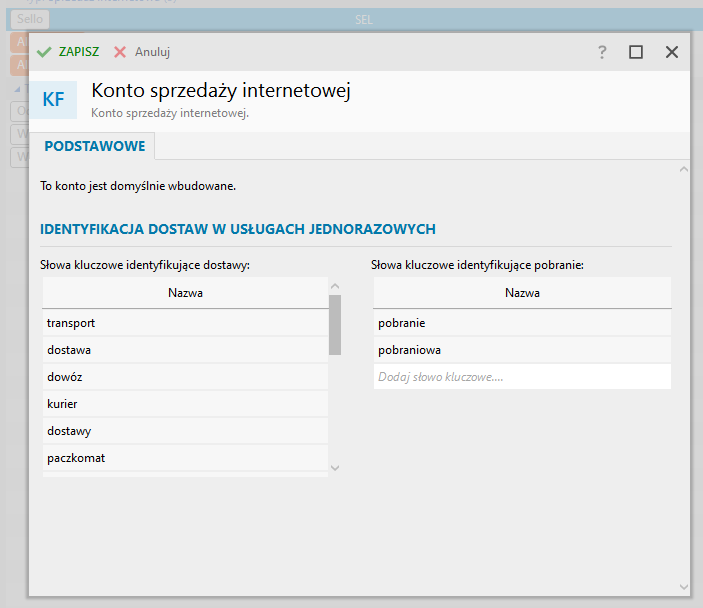Click the Sello button in the background

pos(28,19)
